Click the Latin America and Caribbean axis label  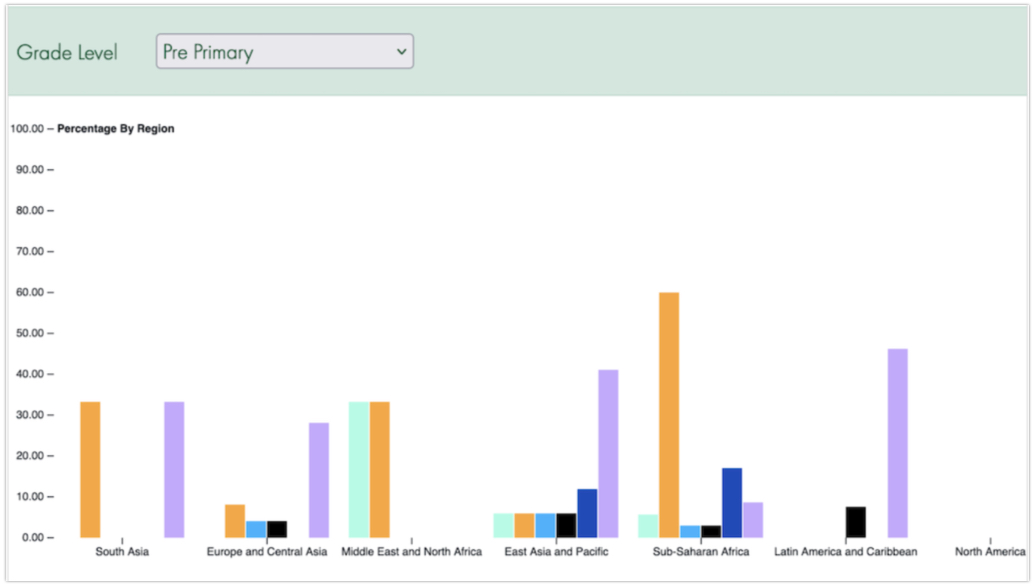point(845,552)
